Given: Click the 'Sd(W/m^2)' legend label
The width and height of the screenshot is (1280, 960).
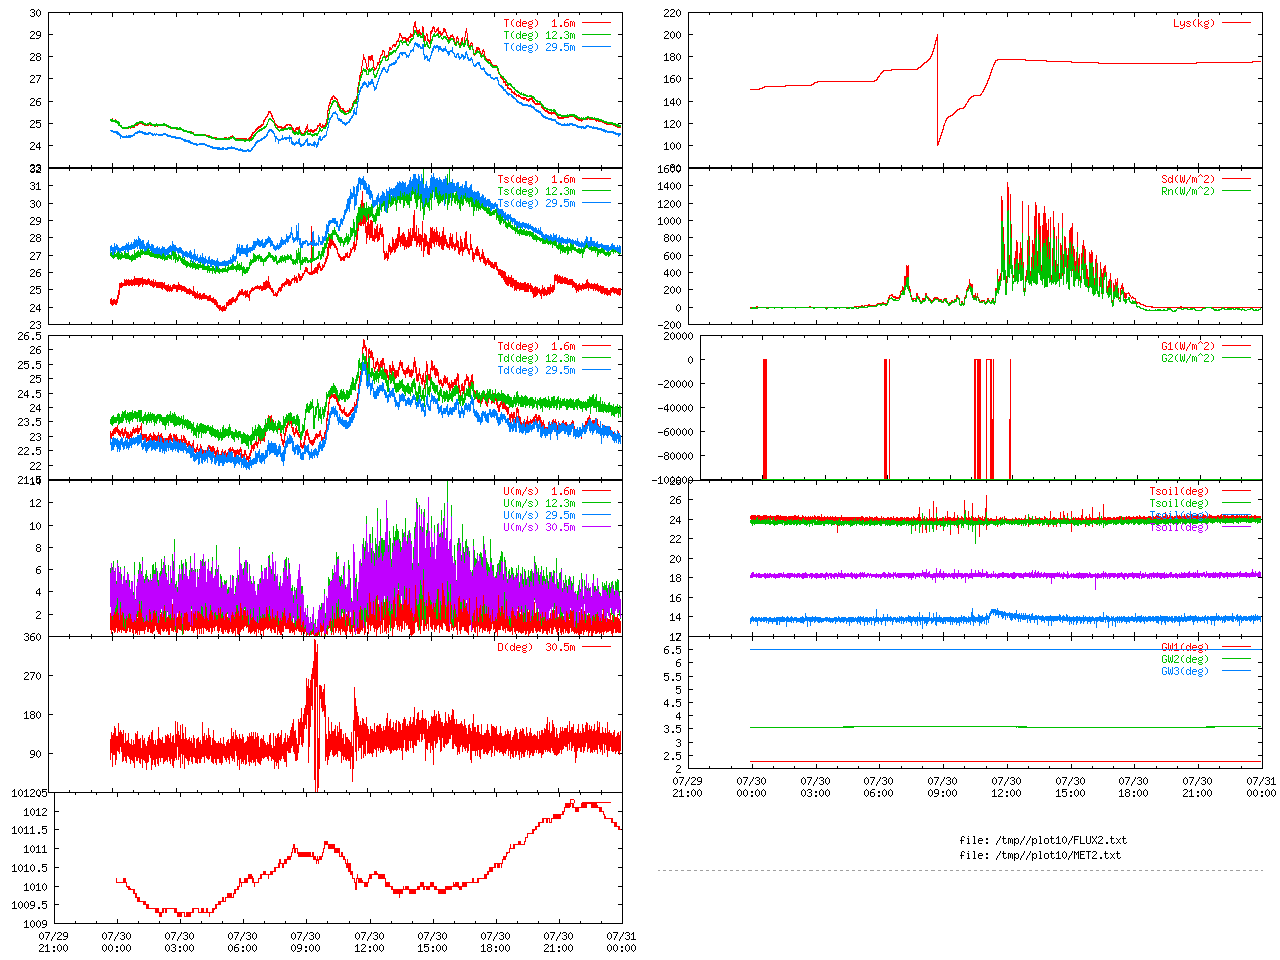Looking at the screenshot, I should 1188,180.
